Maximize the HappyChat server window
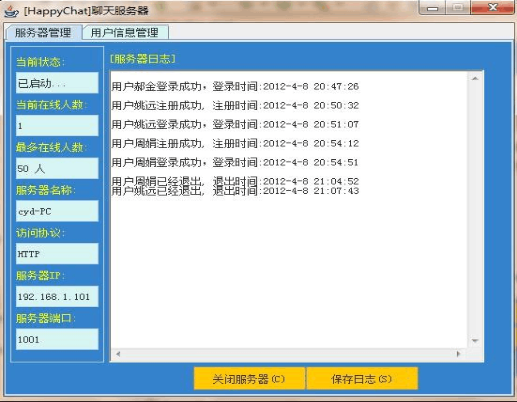 458,7
